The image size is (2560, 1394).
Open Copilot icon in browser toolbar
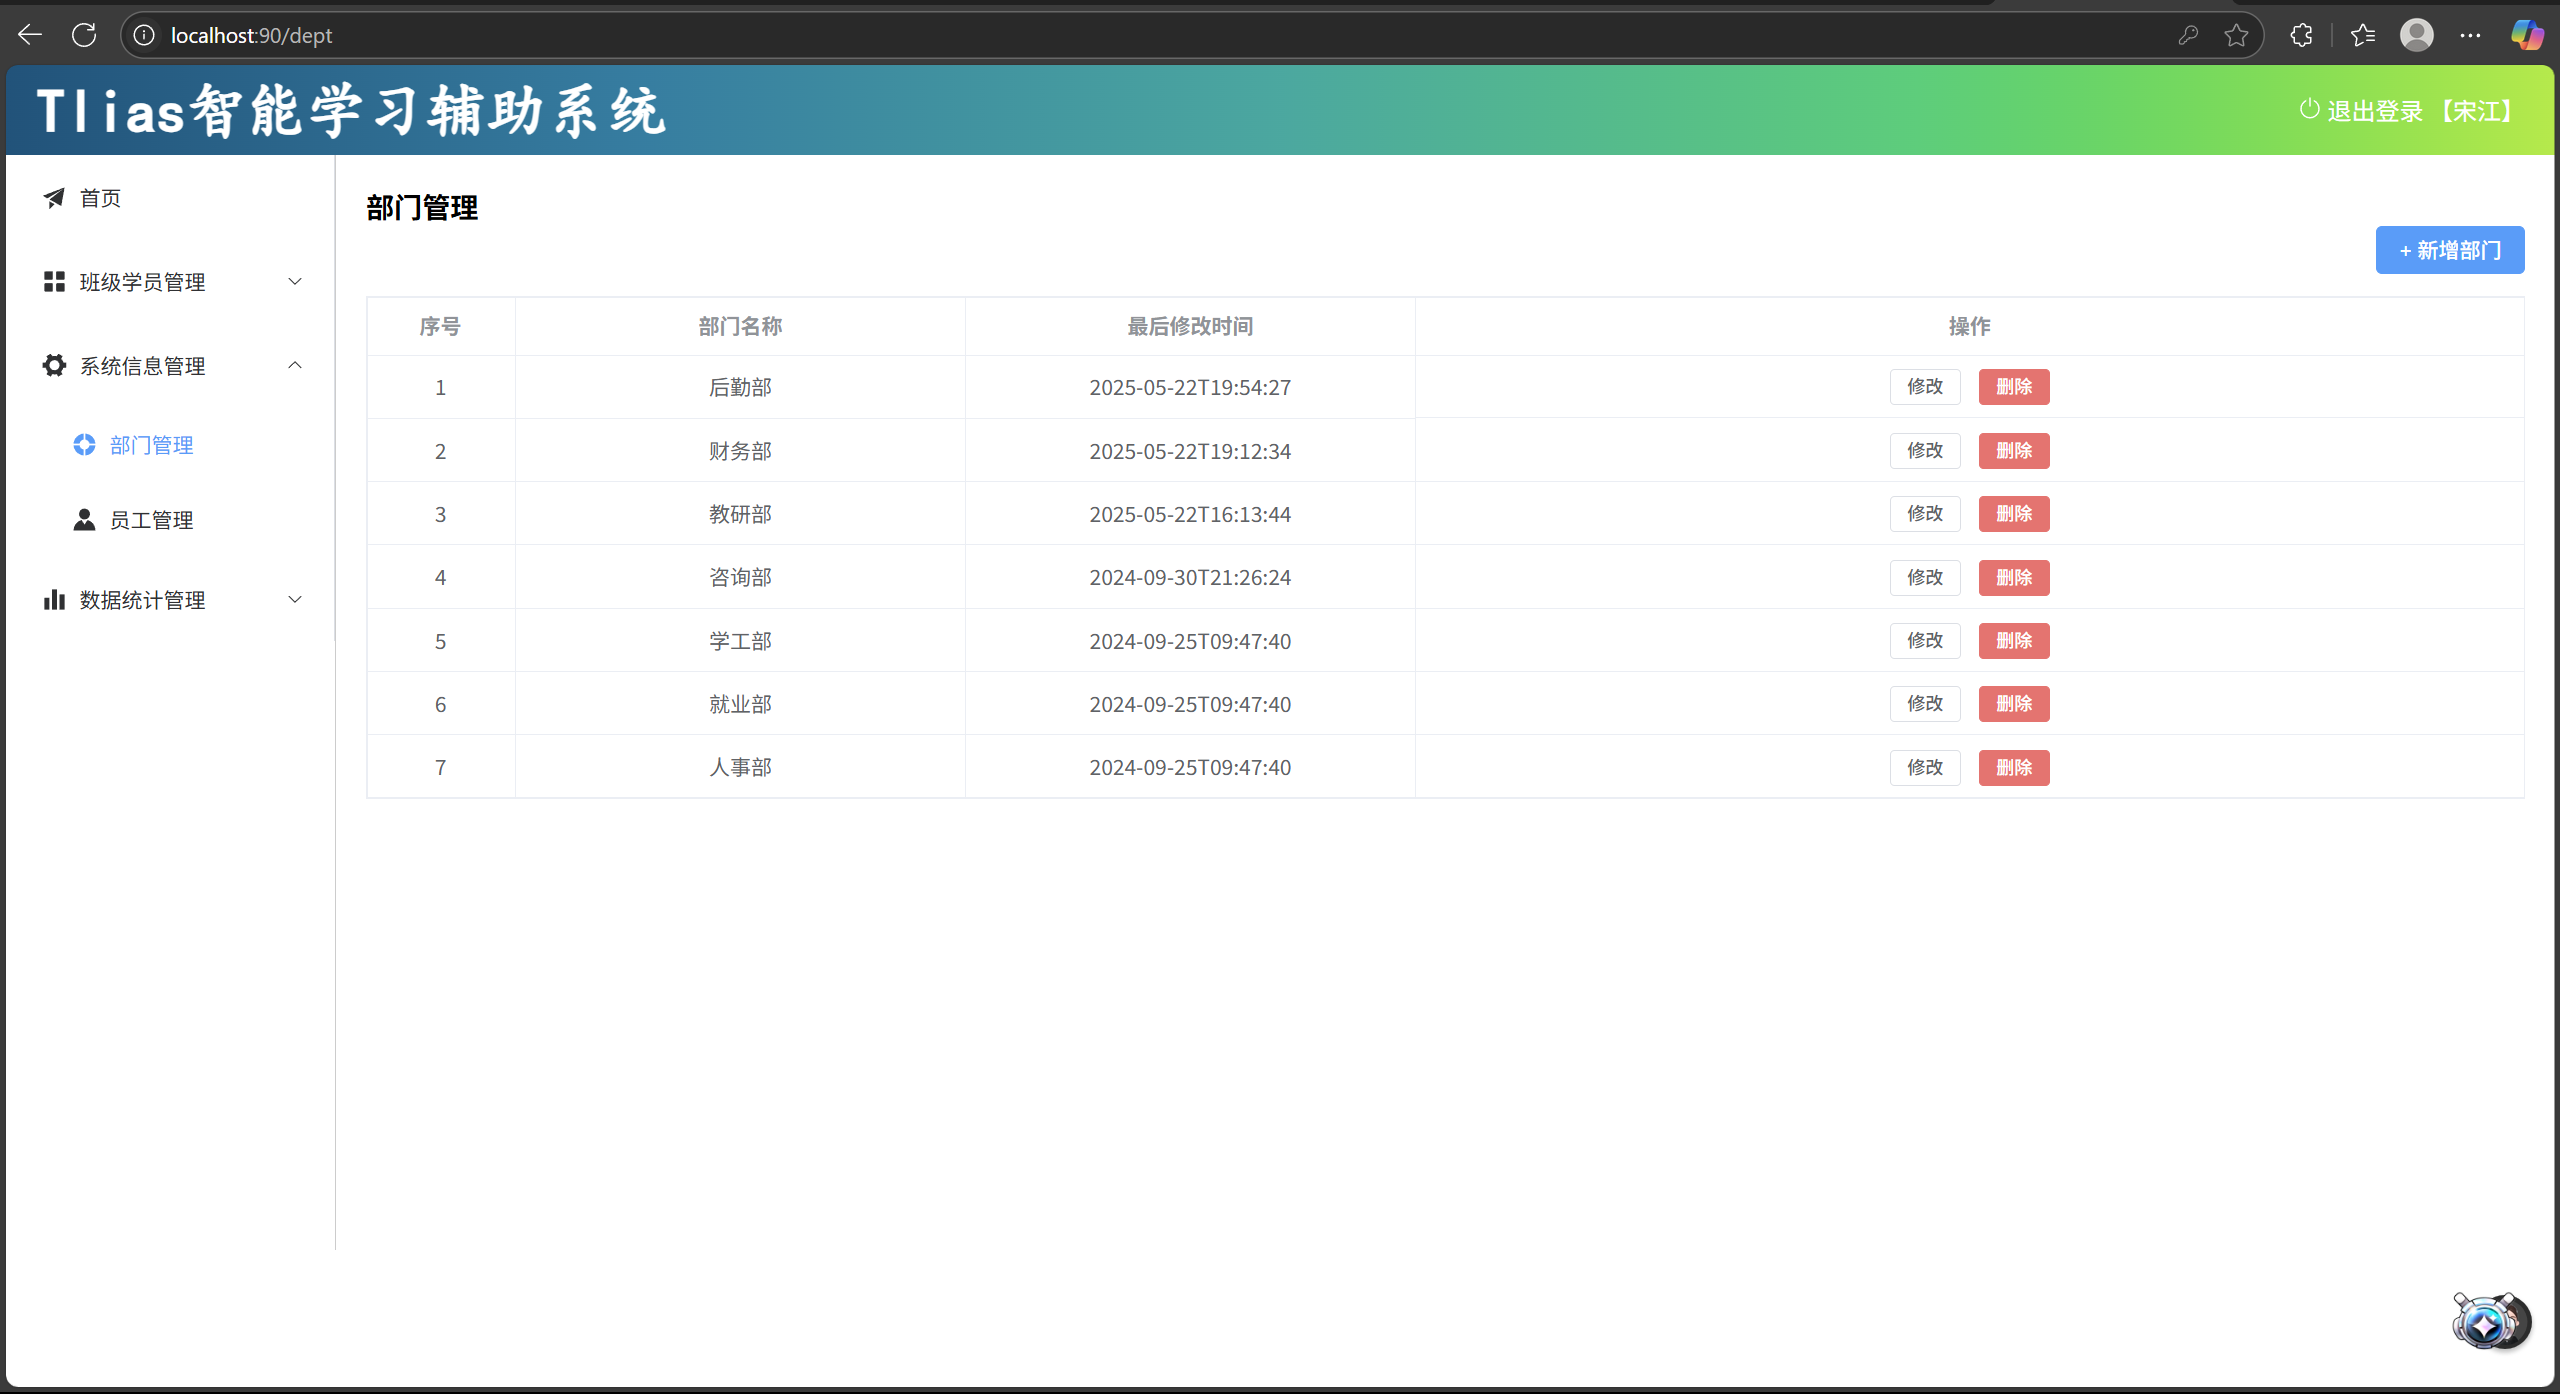(2526, 35)
